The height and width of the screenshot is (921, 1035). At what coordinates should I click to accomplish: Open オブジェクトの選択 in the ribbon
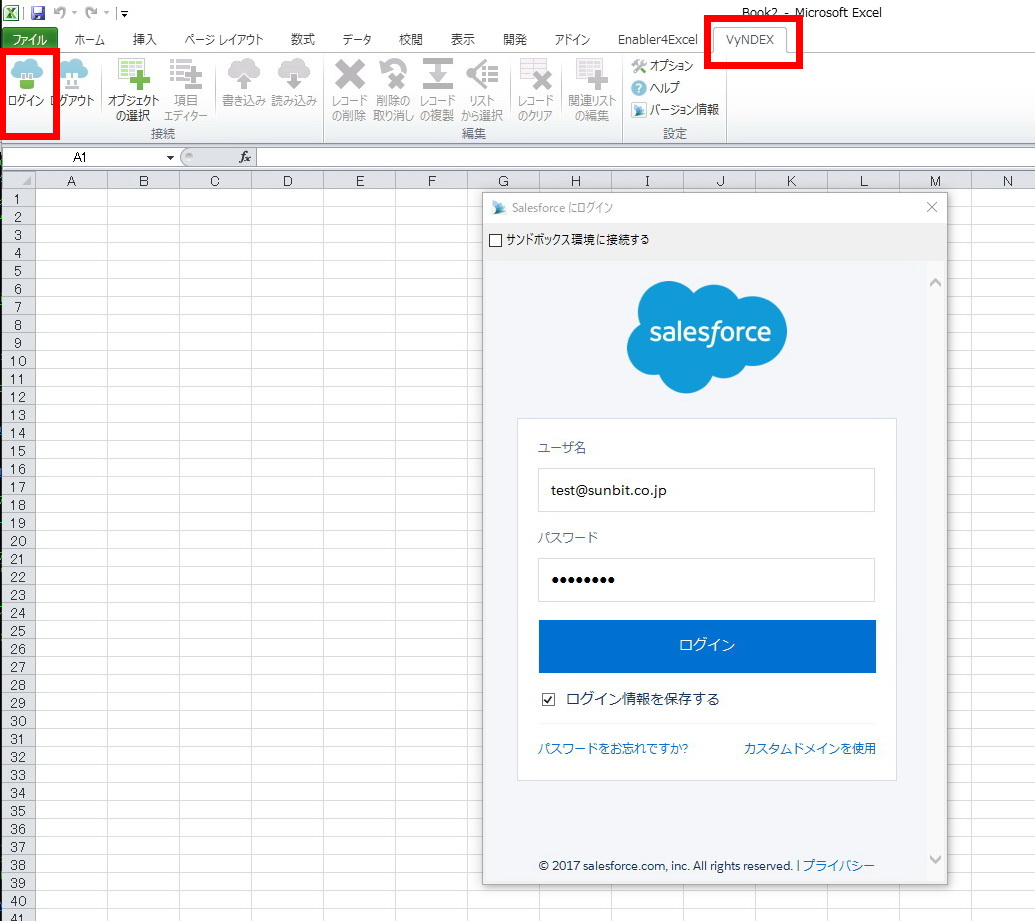(133, 90)
